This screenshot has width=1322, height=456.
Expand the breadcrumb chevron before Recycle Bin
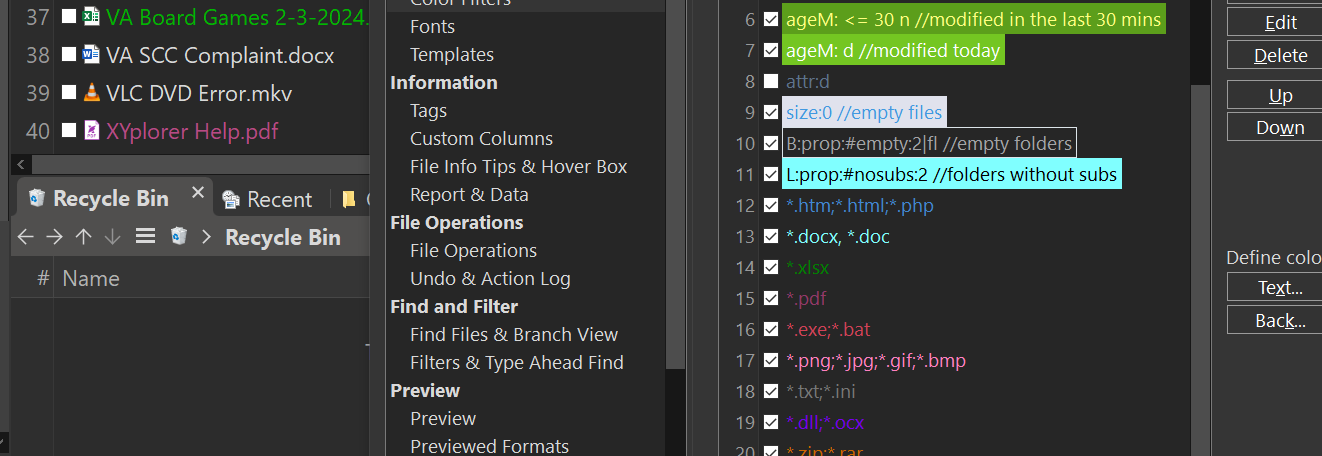[206, 237]
